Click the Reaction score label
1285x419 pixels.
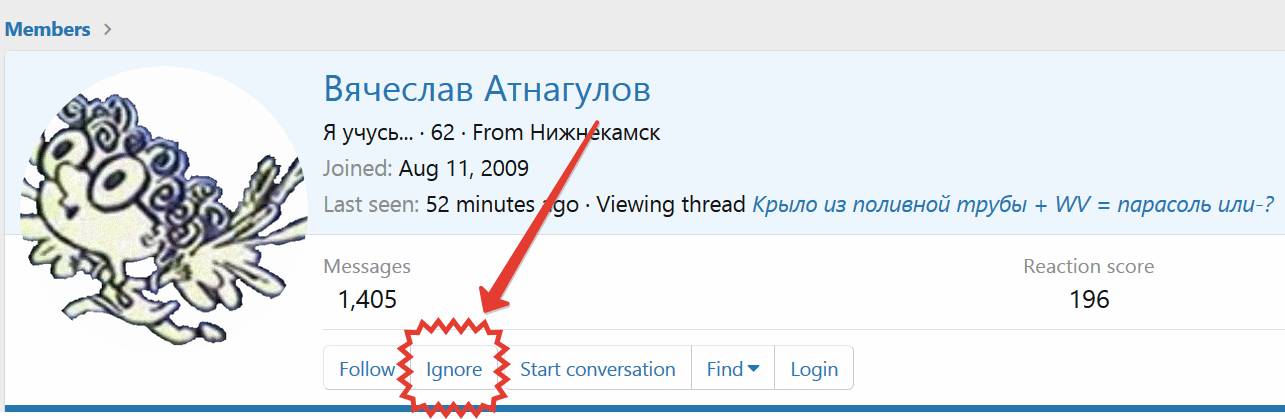click(1088, 266)
